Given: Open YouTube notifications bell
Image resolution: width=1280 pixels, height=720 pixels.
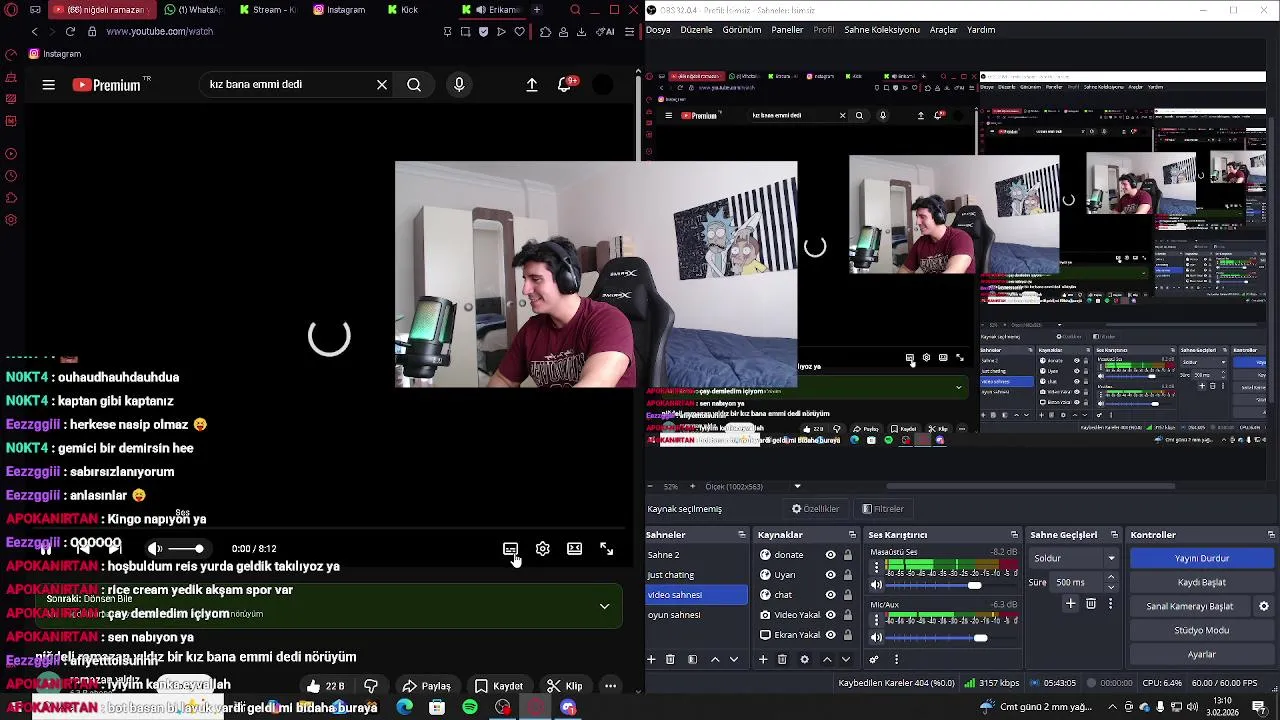Looking at the screenshot, I should pos(565,85).
